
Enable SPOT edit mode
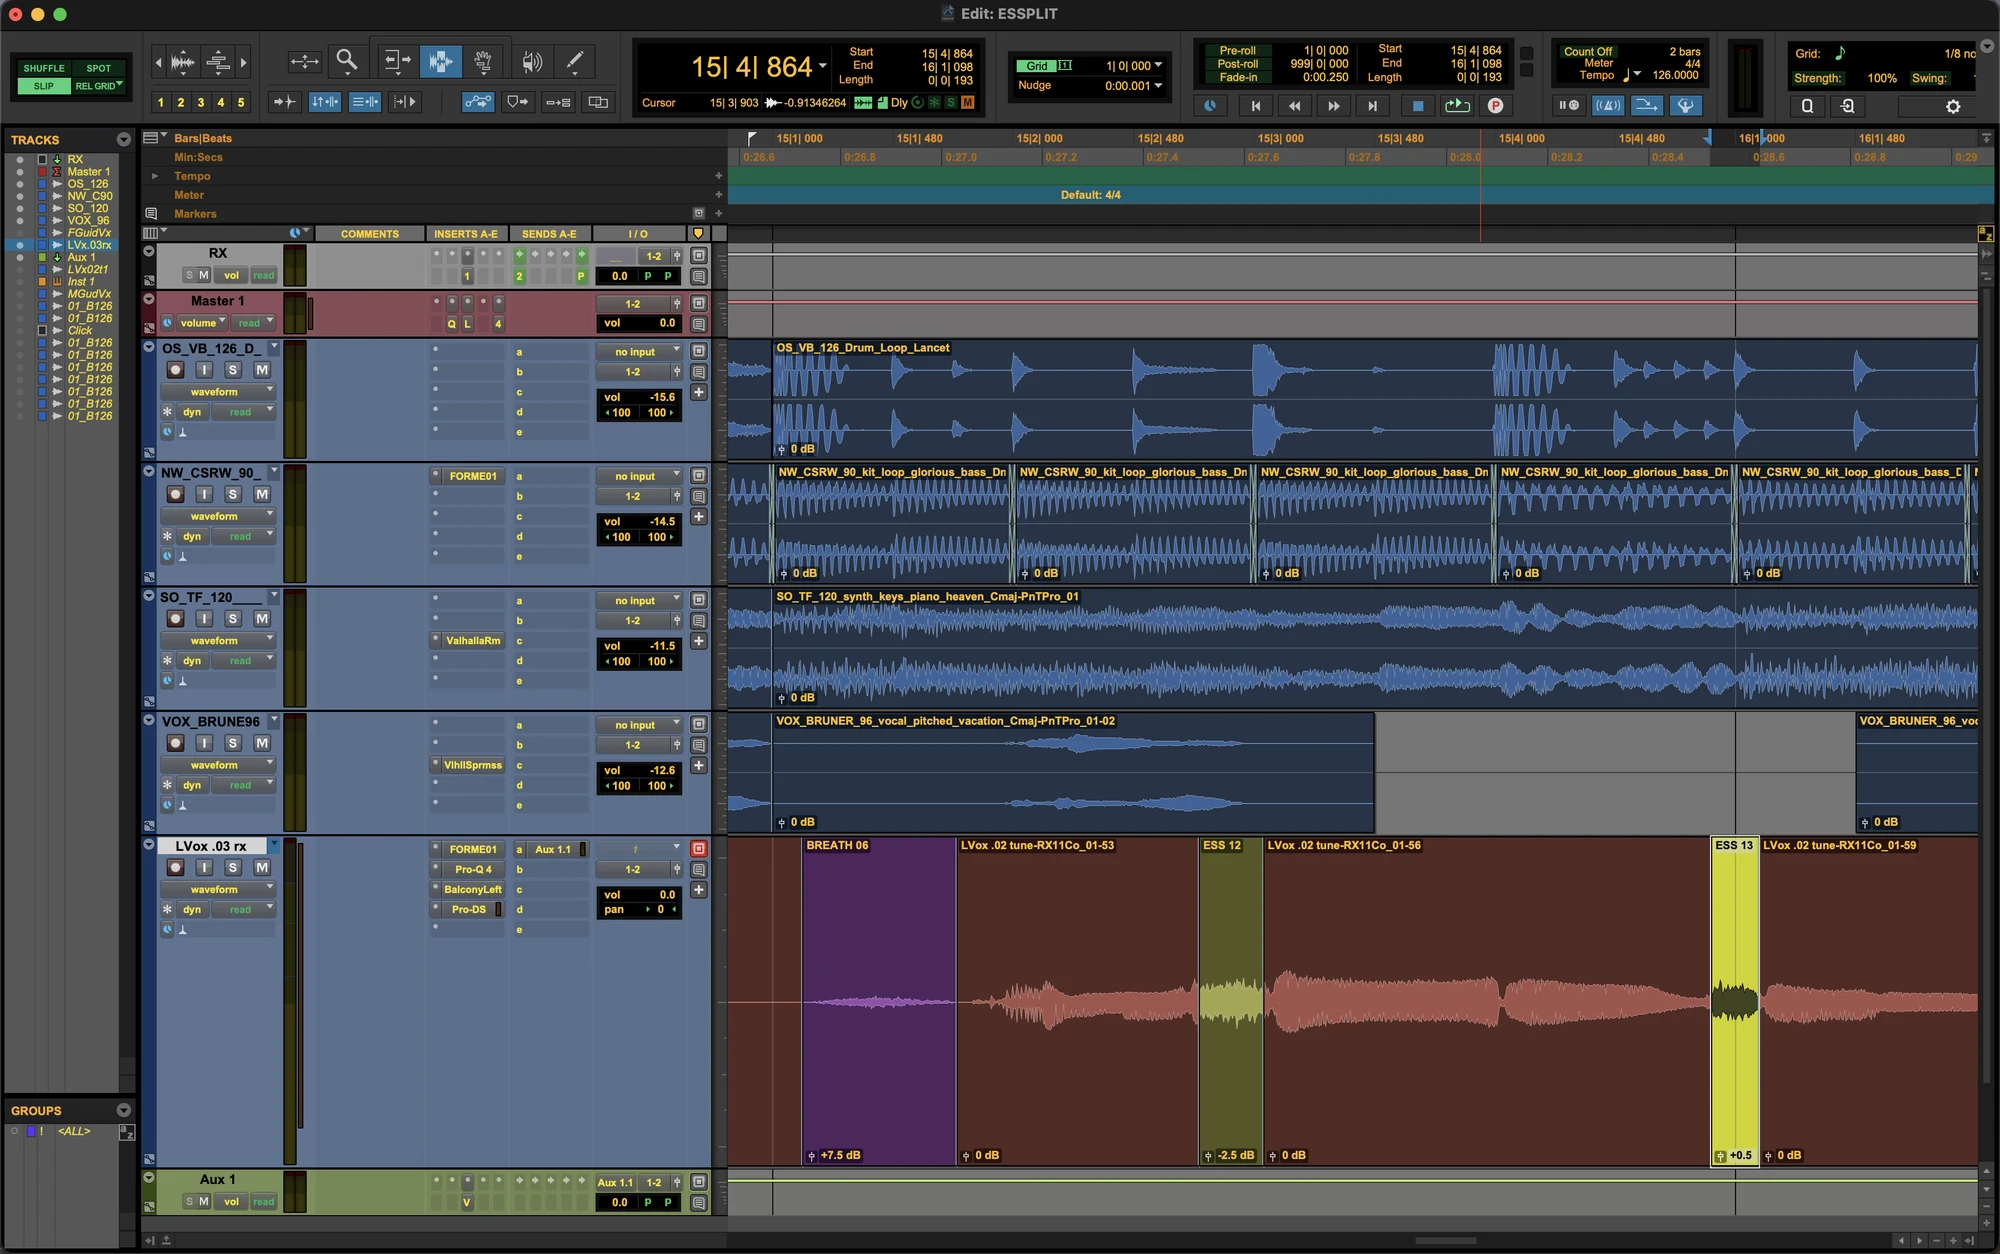(x=99, y=68)
